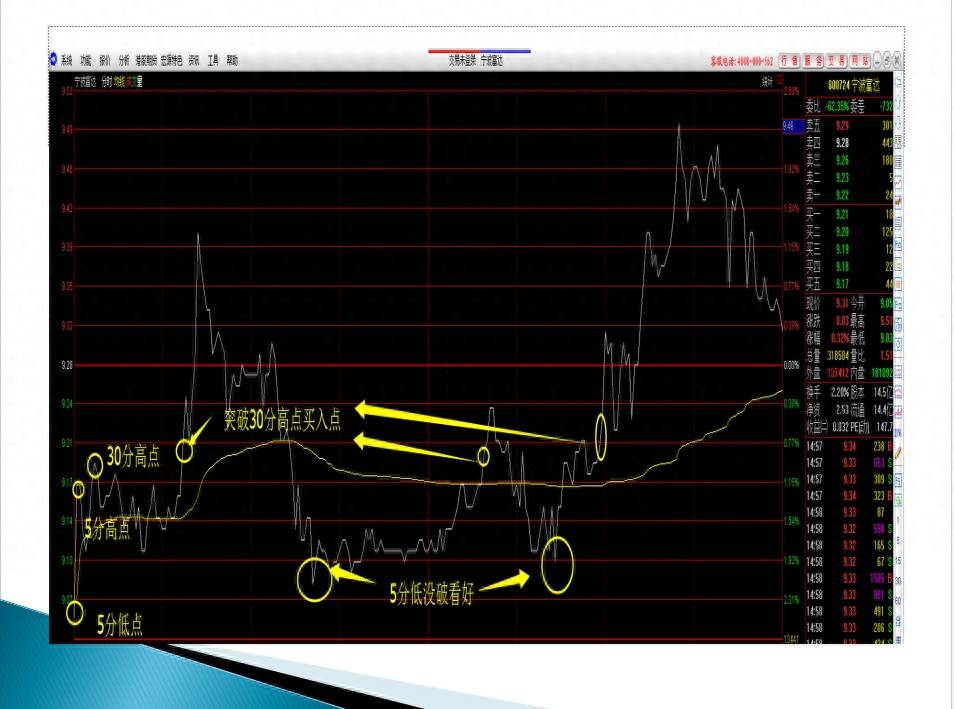The image size is (954, 709).
Task: Select the 卖四 9.28 order row
Action: click(849, 143)
